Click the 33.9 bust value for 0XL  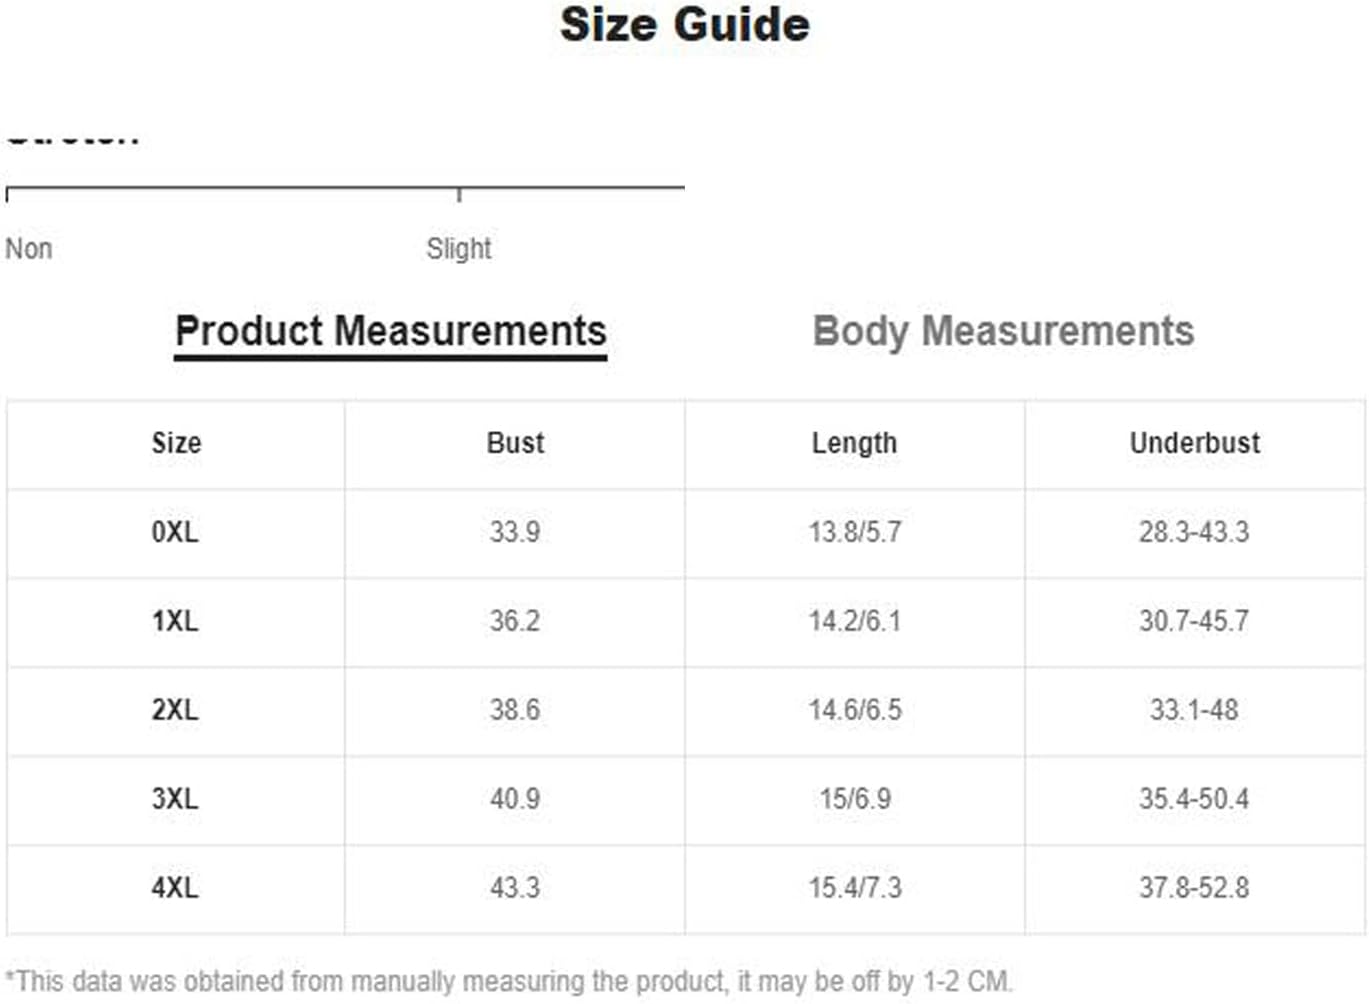point(515,532)
